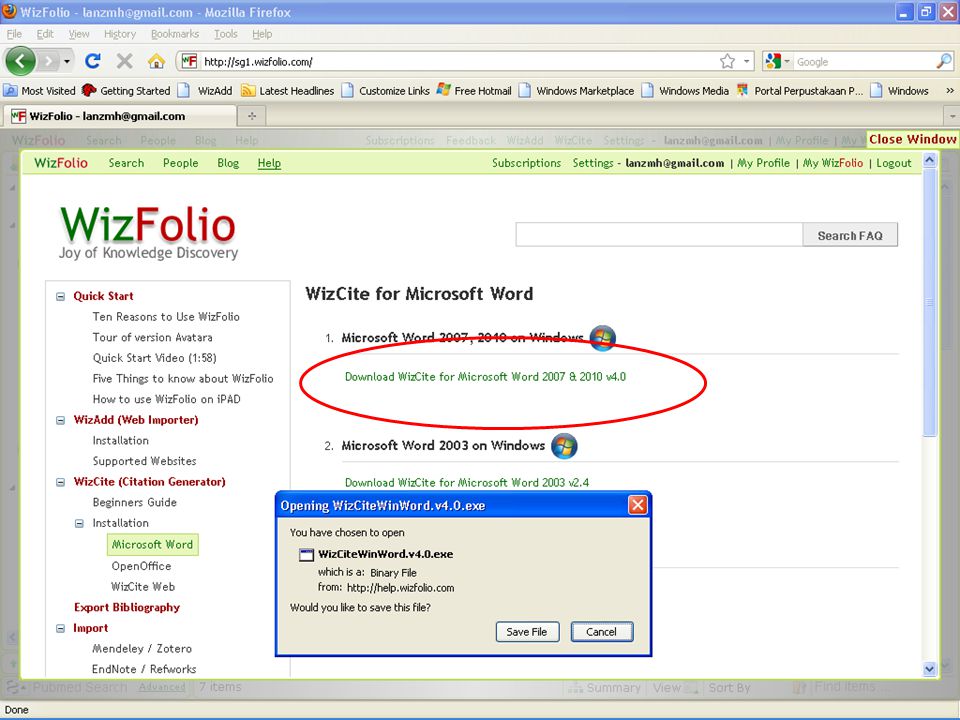
Task: Open the Windows Media bookmark
Action: tap(685, 91)
